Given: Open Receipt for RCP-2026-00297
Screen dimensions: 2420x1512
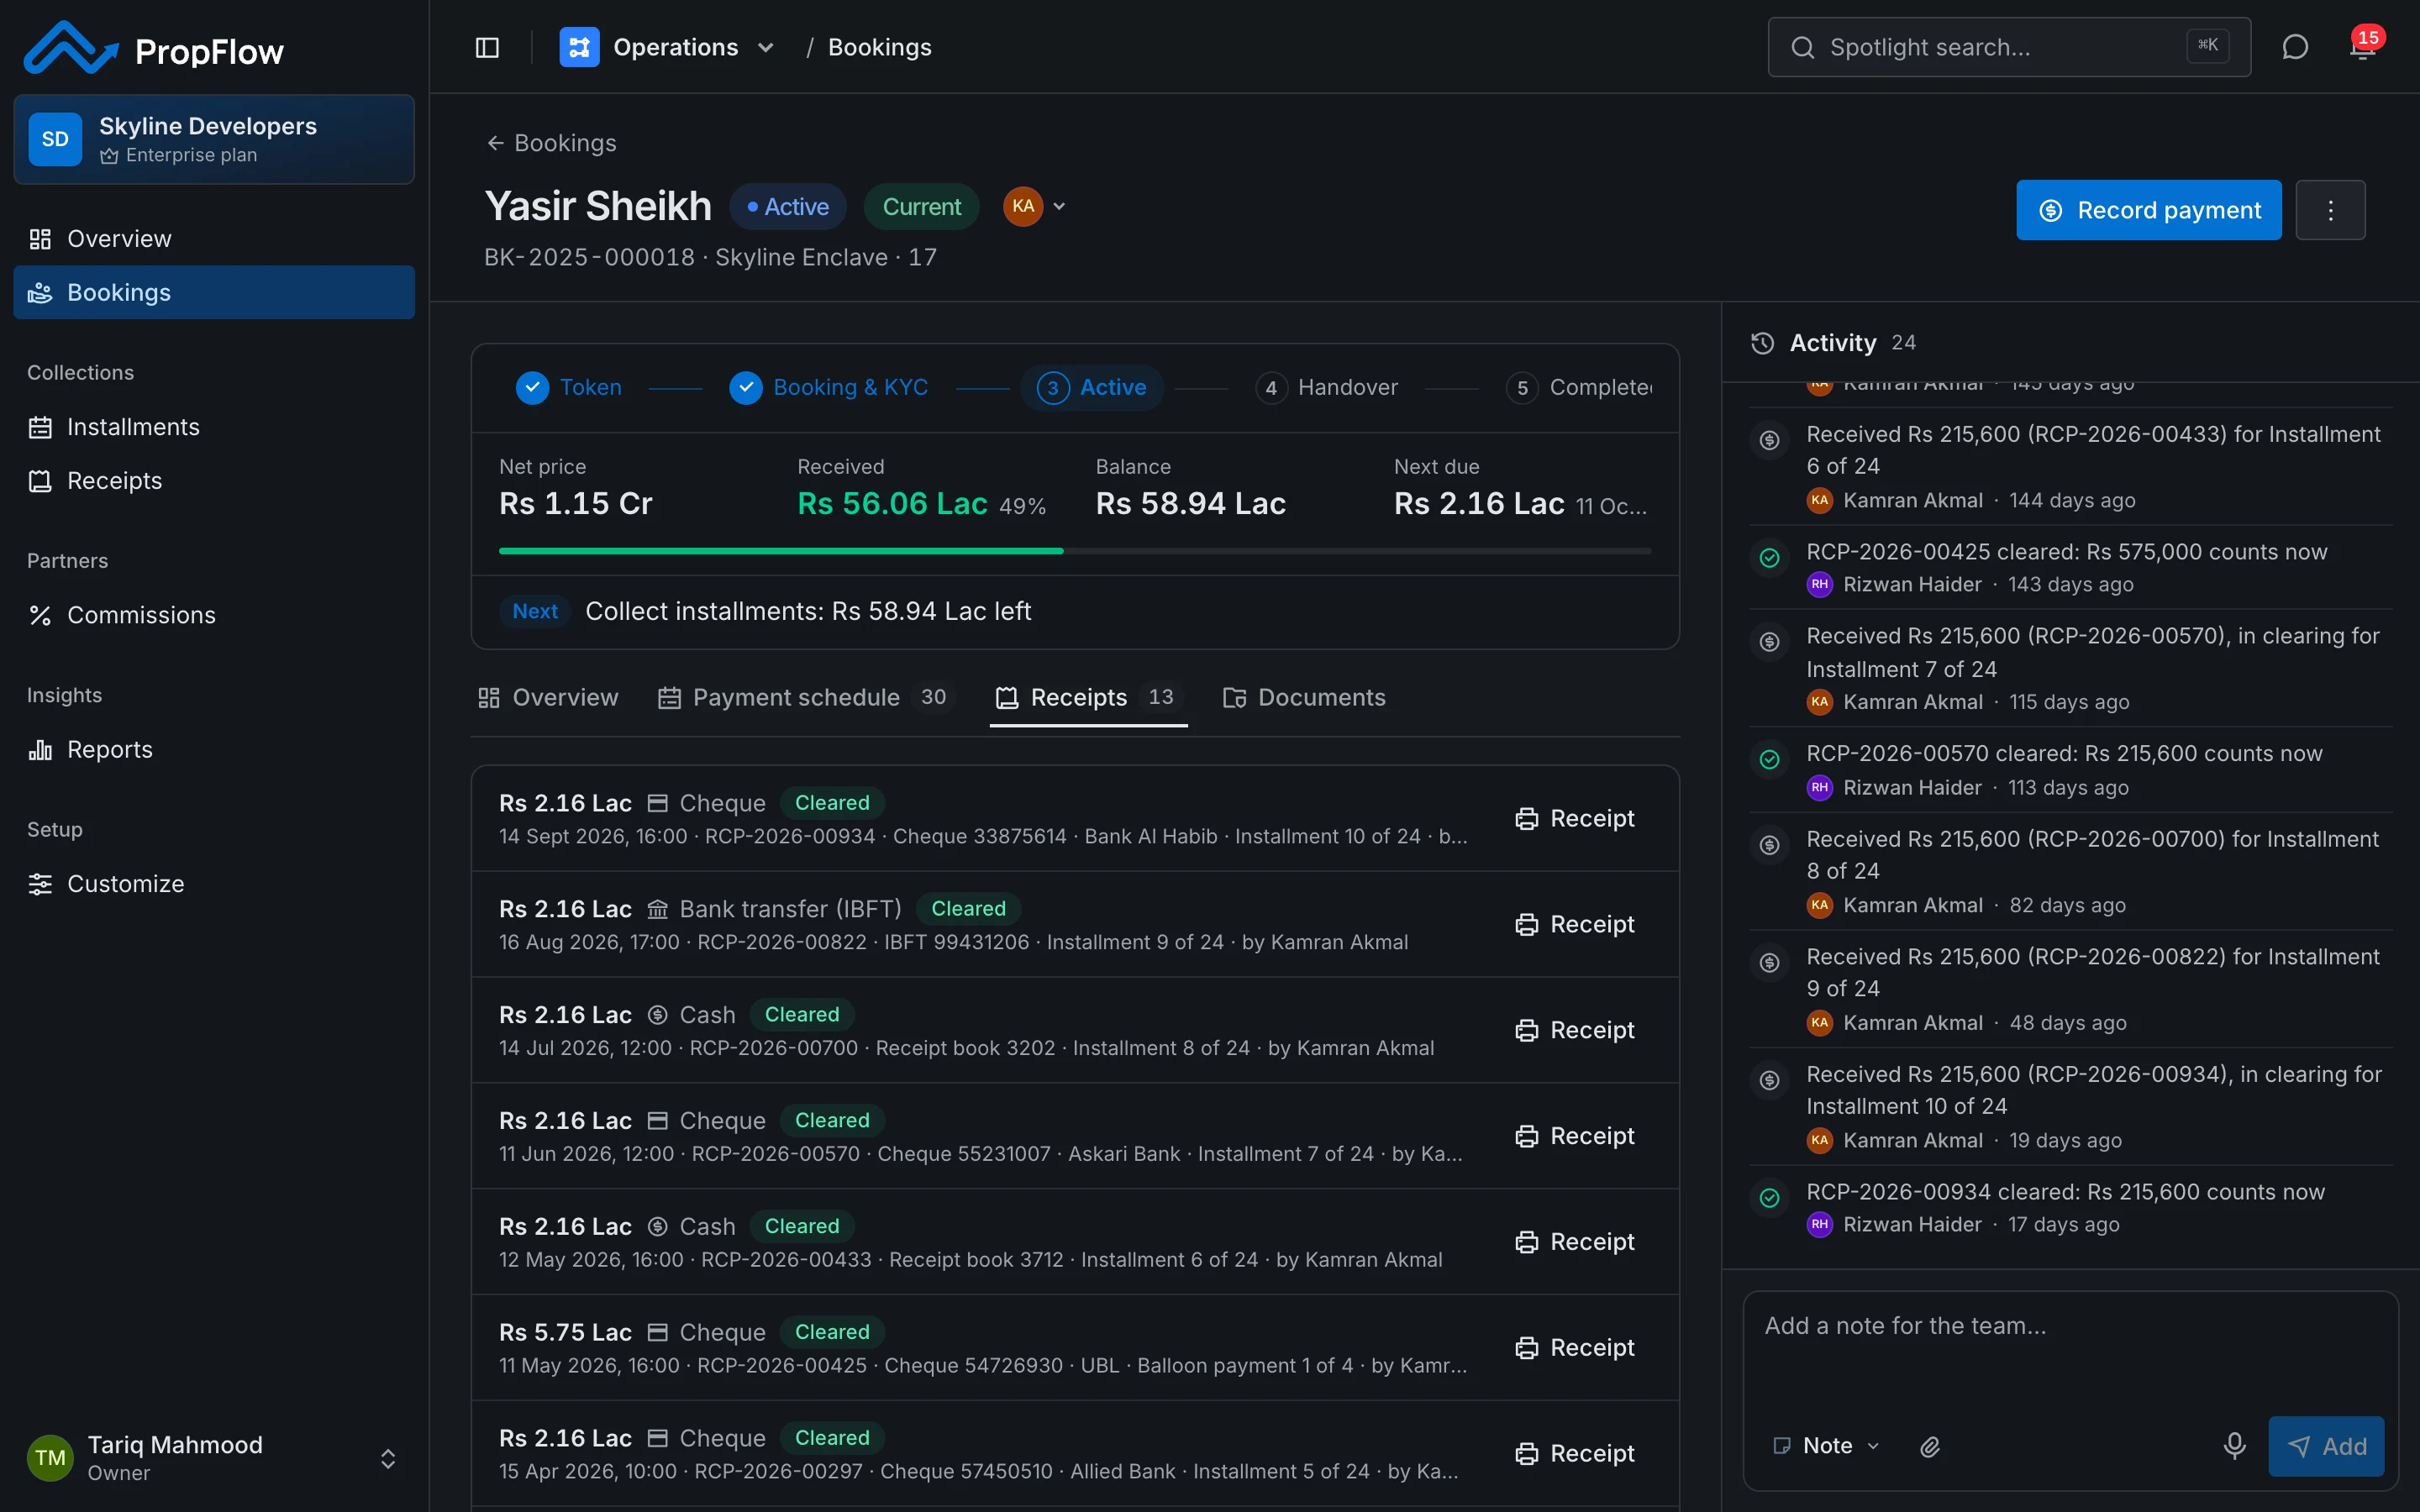Looking at the screenshot, I should (x=1574, y=1453).
